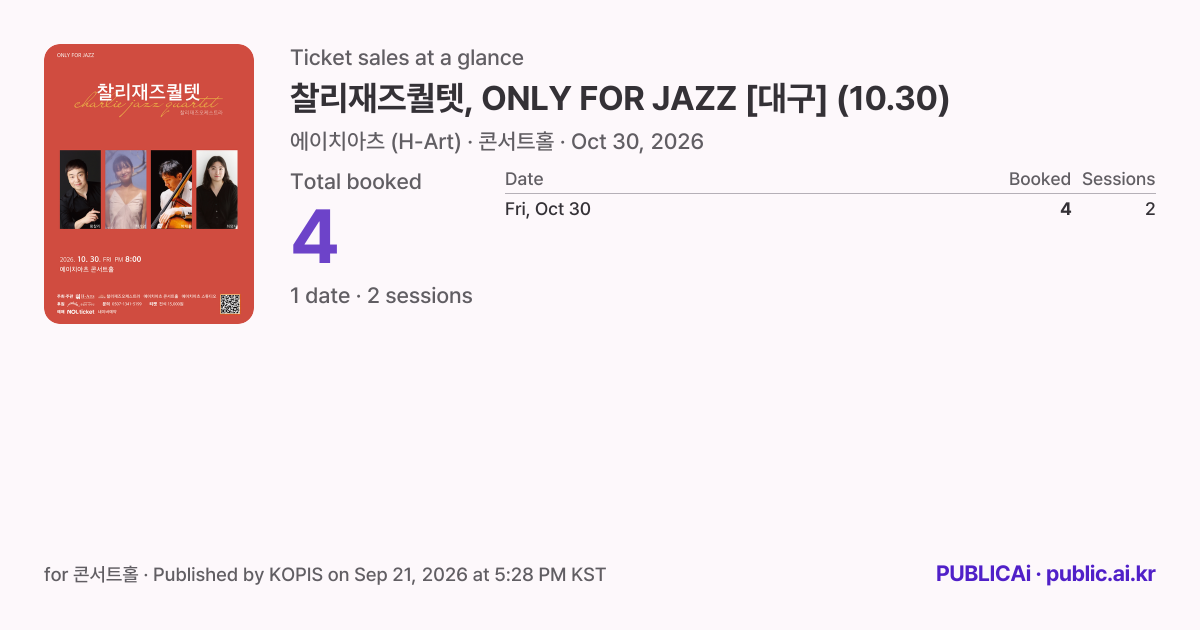This screenshot has width=1200, height=630.
Task: Click the Booked column header
Action: (1039, 179)
